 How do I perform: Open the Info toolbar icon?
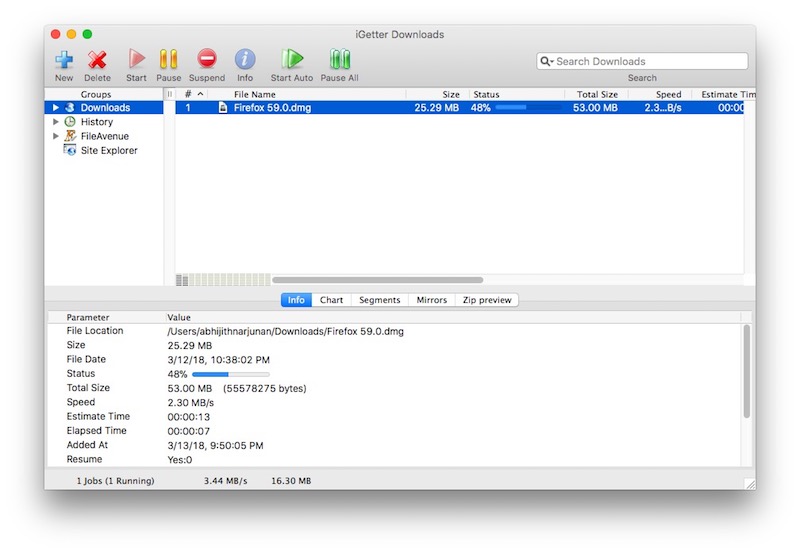(245, 59)
